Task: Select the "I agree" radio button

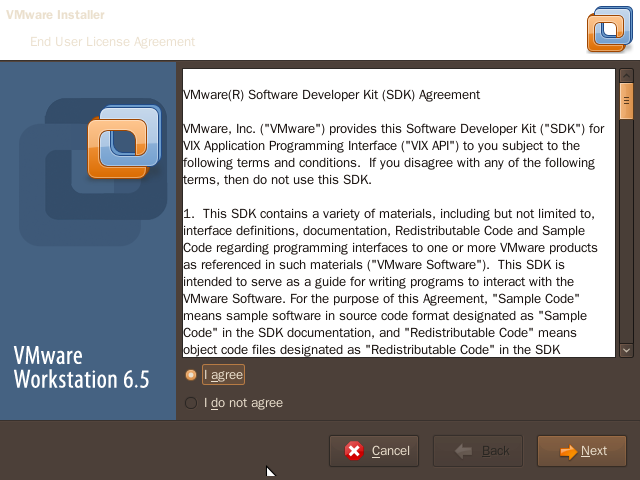Action: pyautogui.click(x=191, y=375)
